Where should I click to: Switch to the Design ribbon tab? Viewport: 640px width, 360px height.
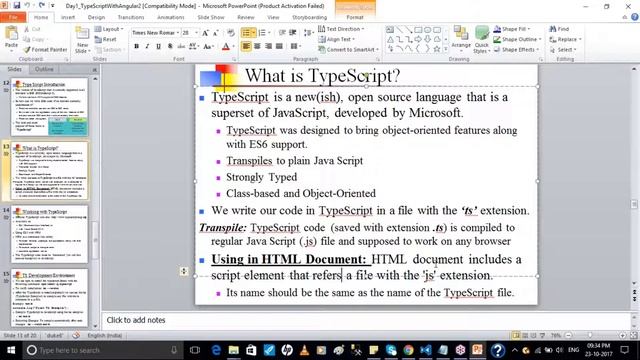pyautogui.click(x=96, y=17)
